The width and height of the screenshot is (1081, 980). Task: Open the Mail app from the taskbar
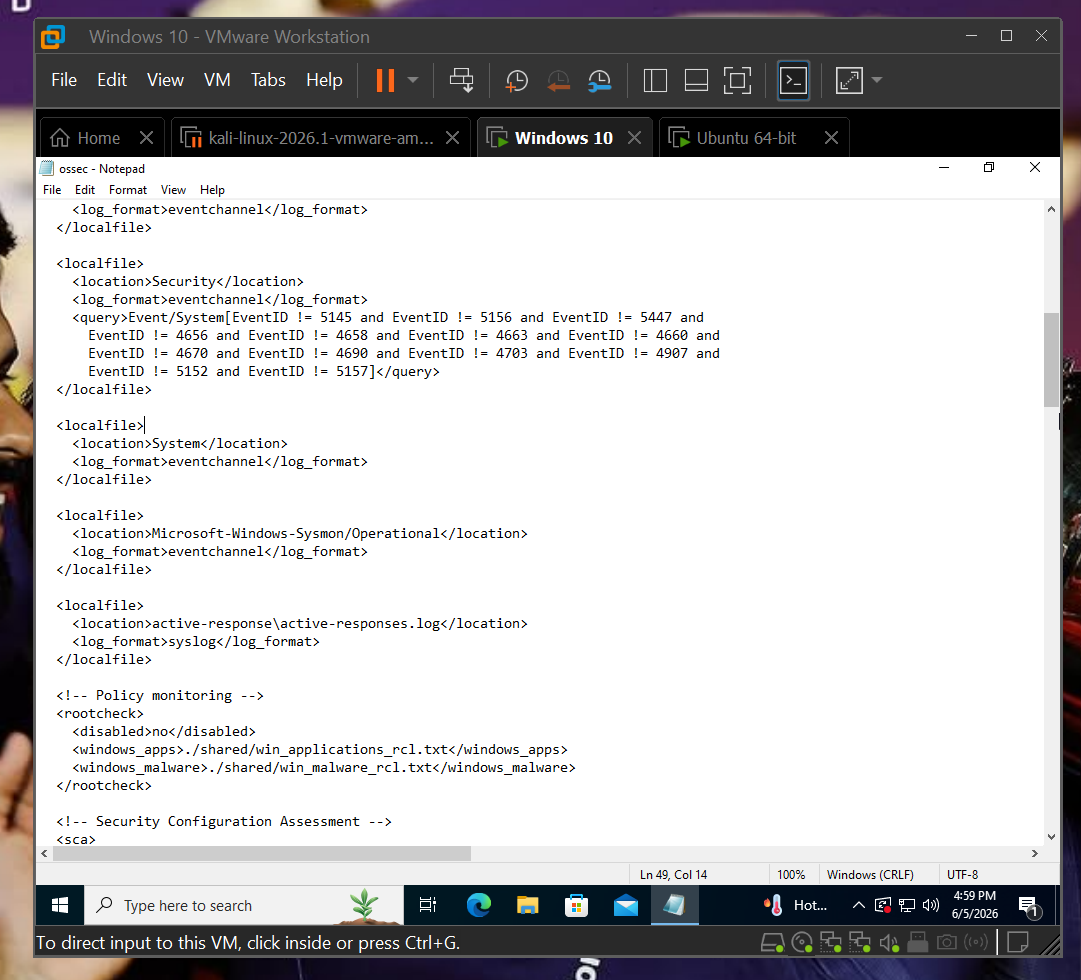[626, 905]
